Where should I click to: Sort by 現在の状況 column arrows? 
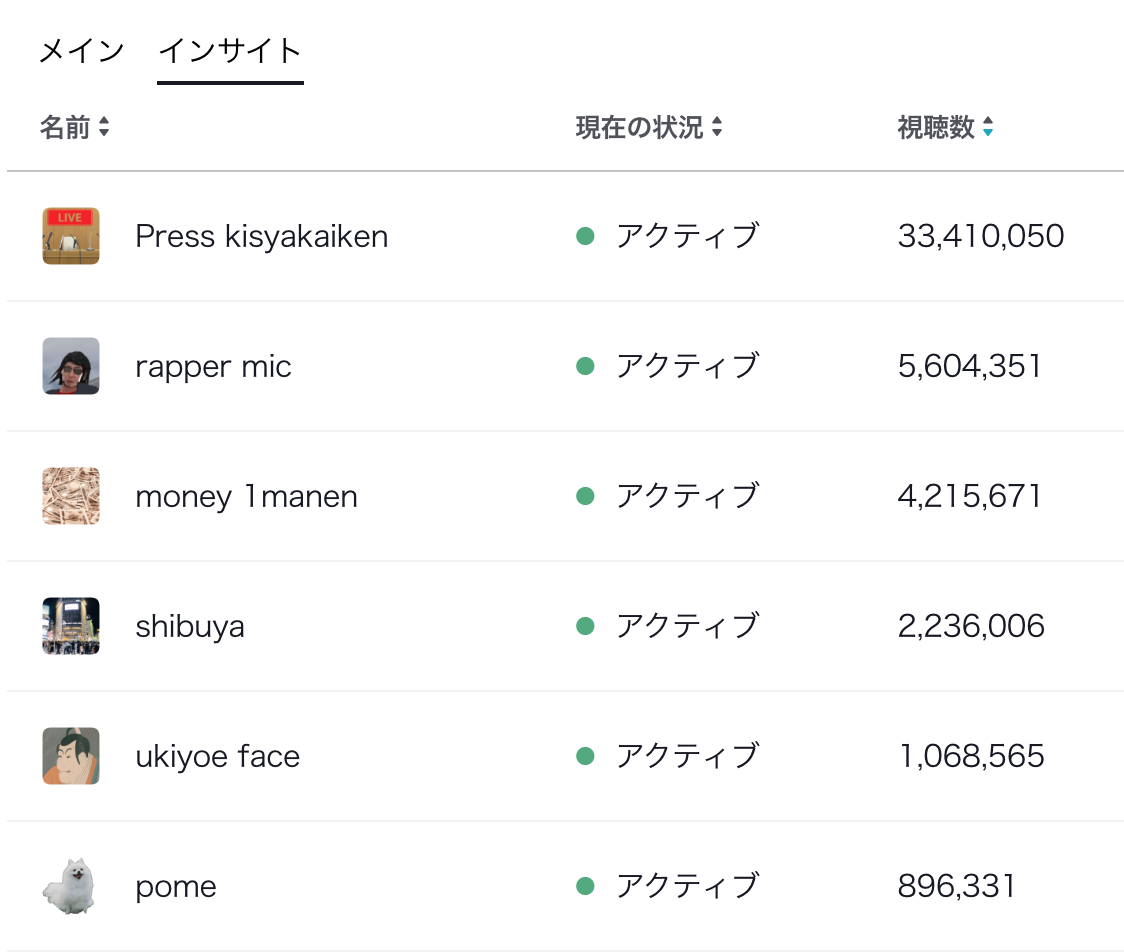(717, 128)
